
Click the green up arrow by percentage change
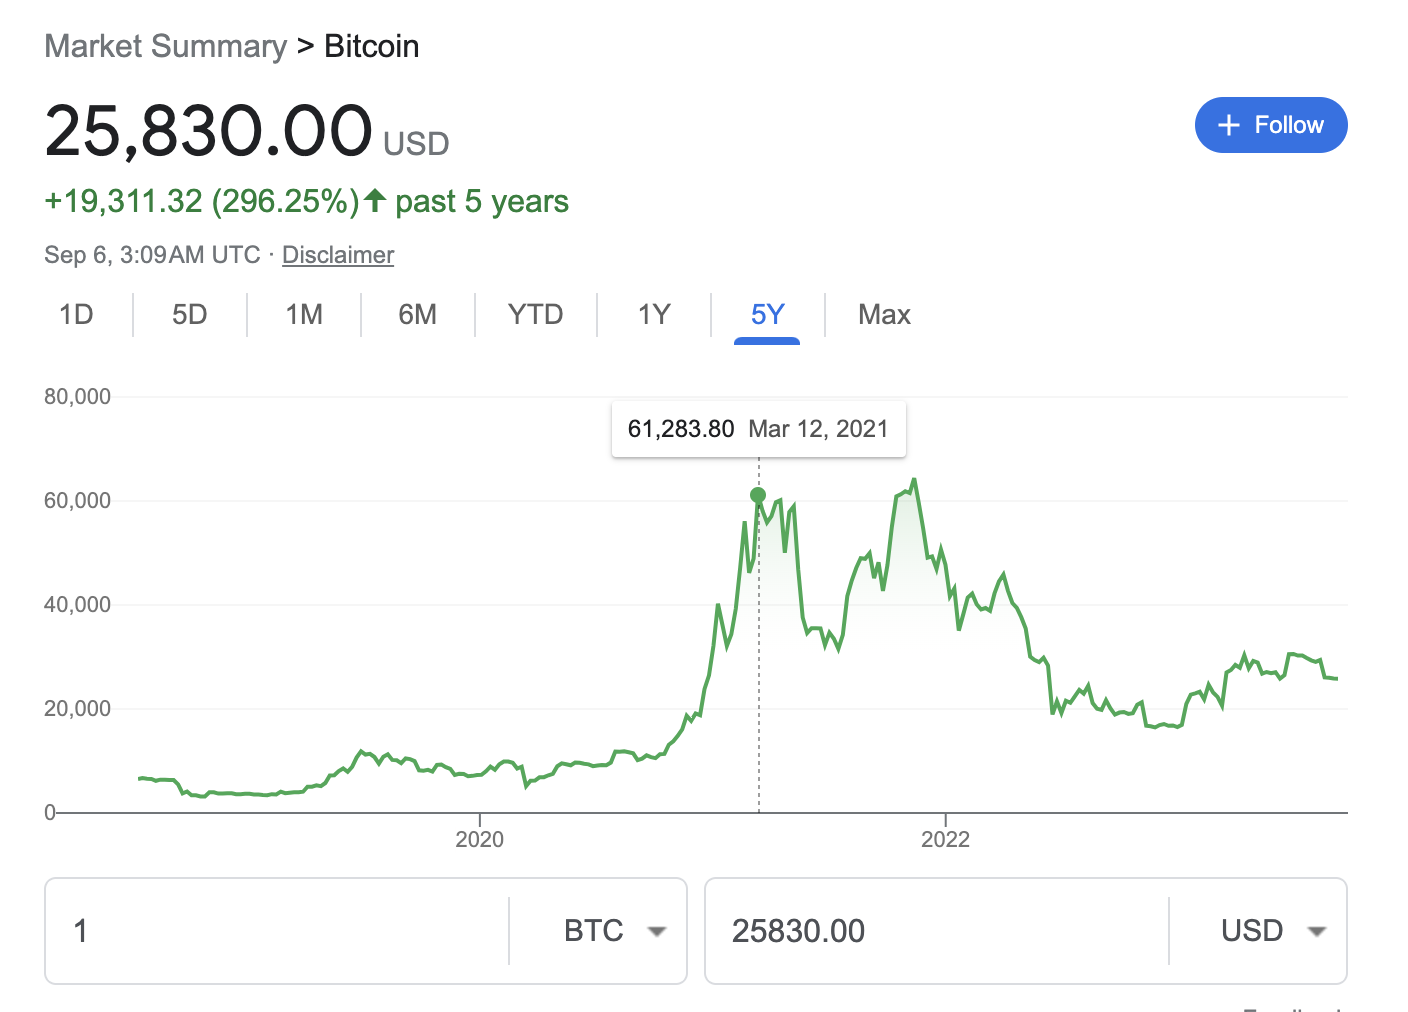(x=375, y=200)
